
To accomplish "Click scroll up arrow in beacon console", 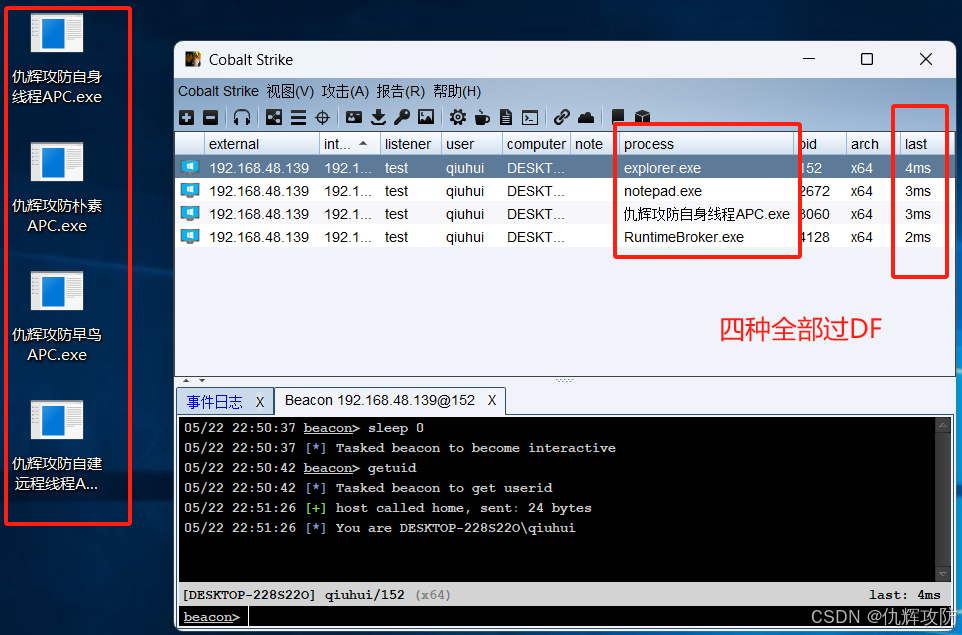I will click(x=943, y=425).
